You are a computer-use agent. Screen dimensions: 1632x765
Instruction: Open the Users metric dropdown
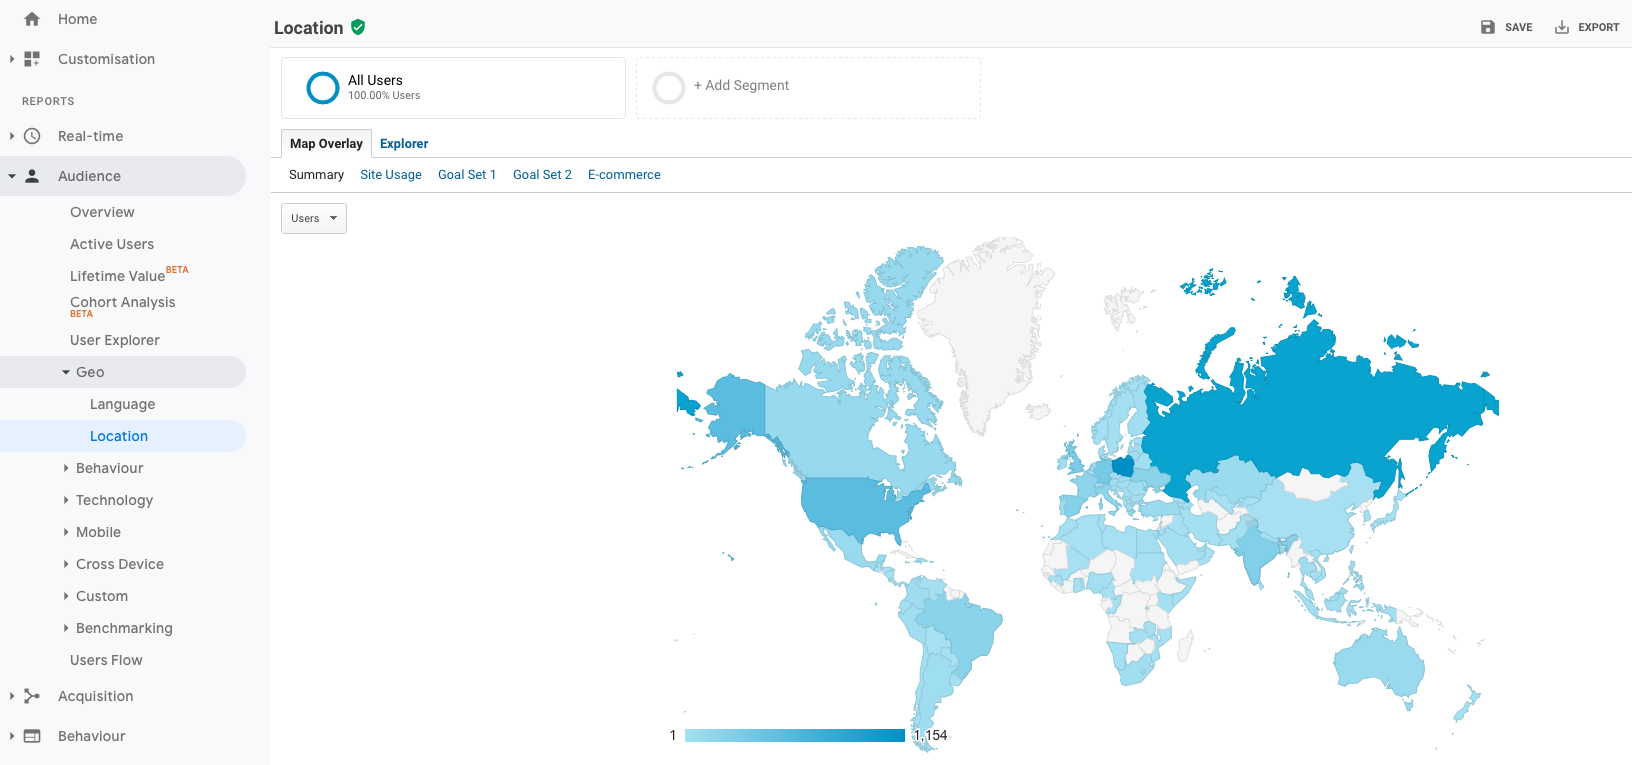314,218
